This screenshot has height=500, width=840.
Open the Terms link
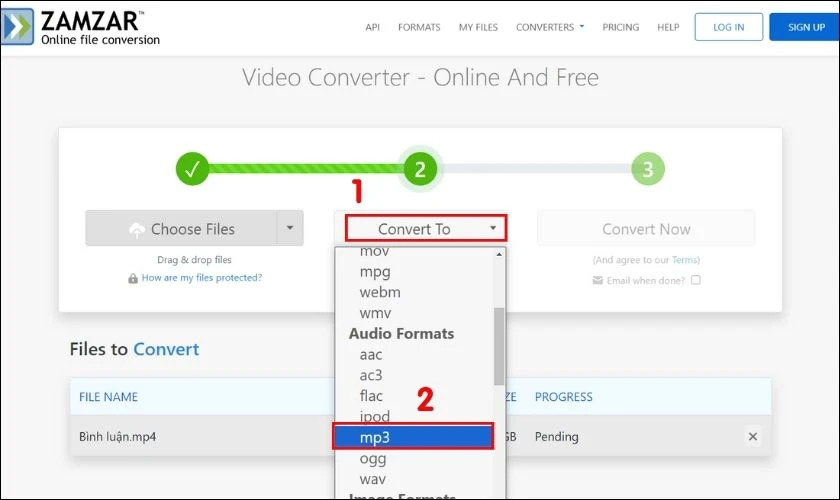pyautogui.click(x=684, y=260)
